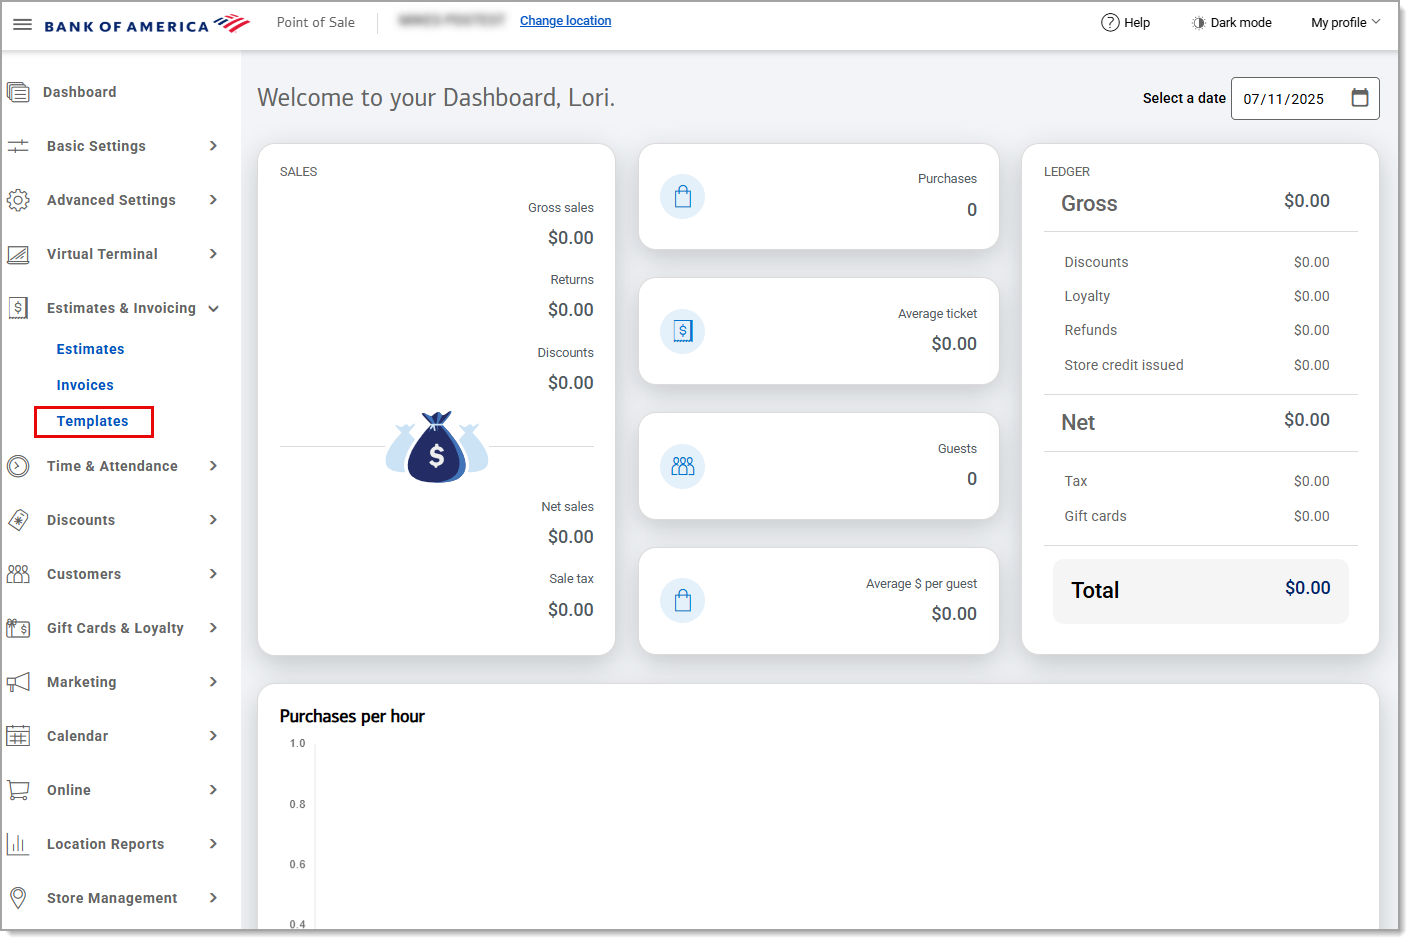Expand the Basic Settings chevron
The image size is (1412, 943).
tap(213, 146)
